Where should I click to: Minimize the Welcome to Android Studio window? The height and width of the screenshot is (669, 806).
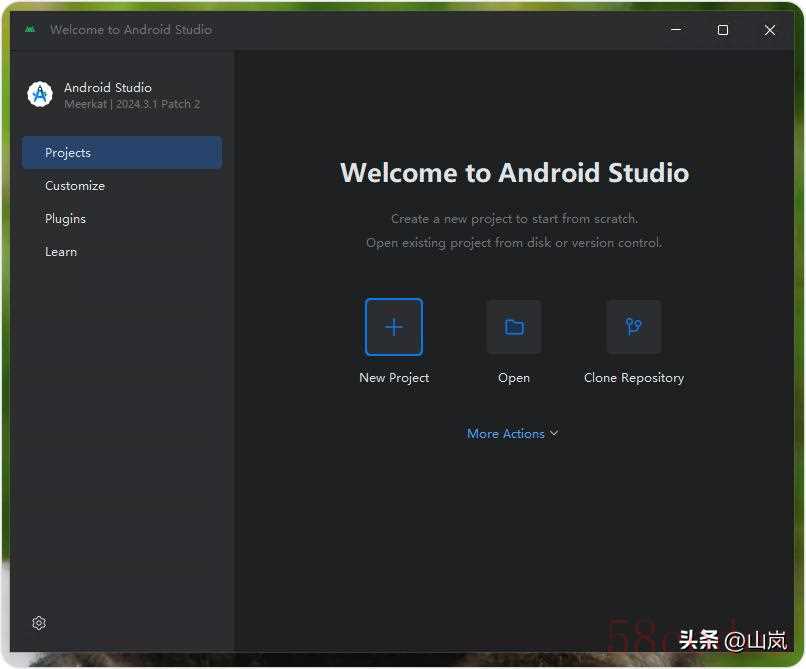pos(677,30)
